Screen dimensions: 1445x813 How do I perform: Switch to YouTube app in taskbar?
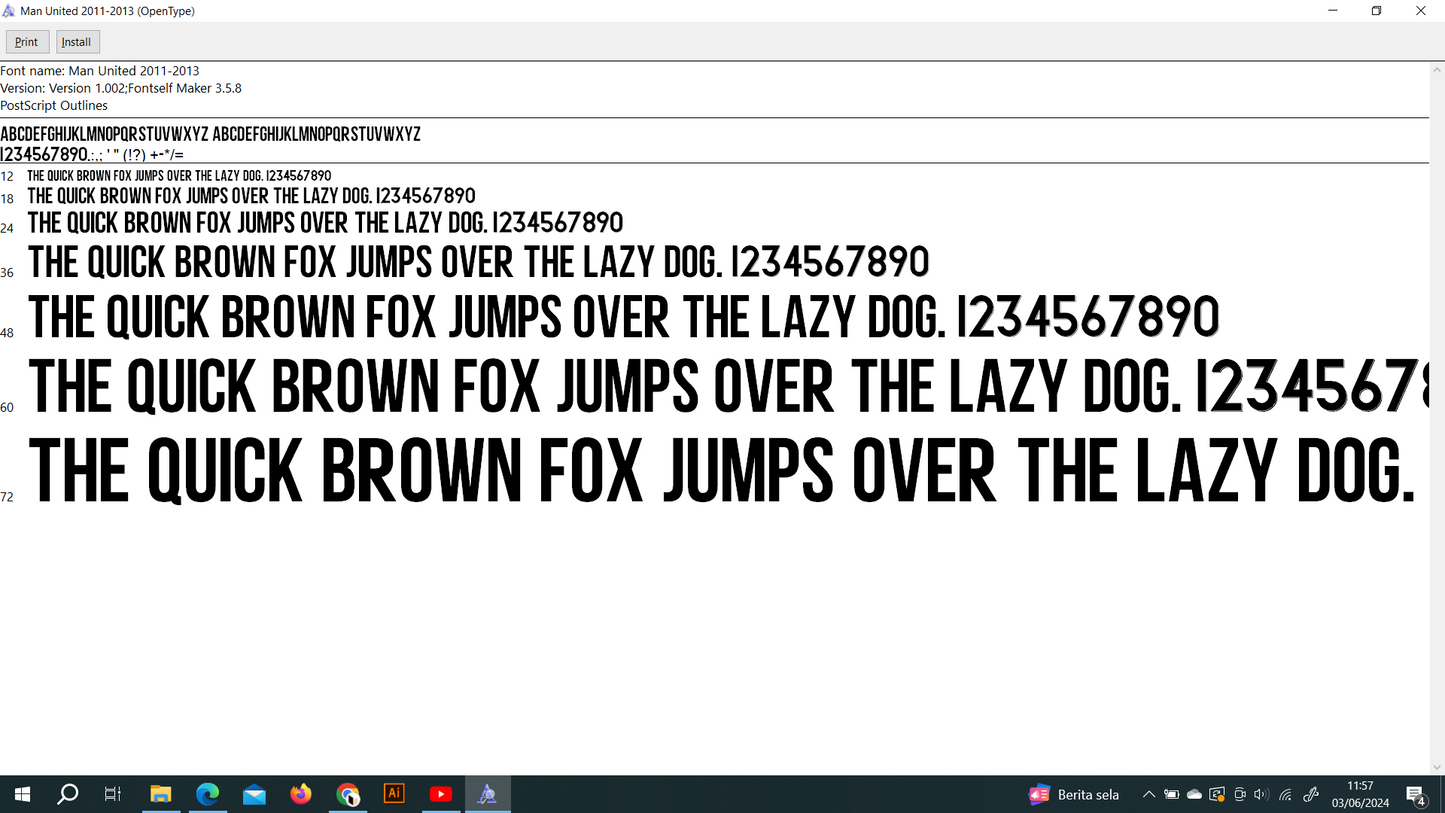pos(440,794)
